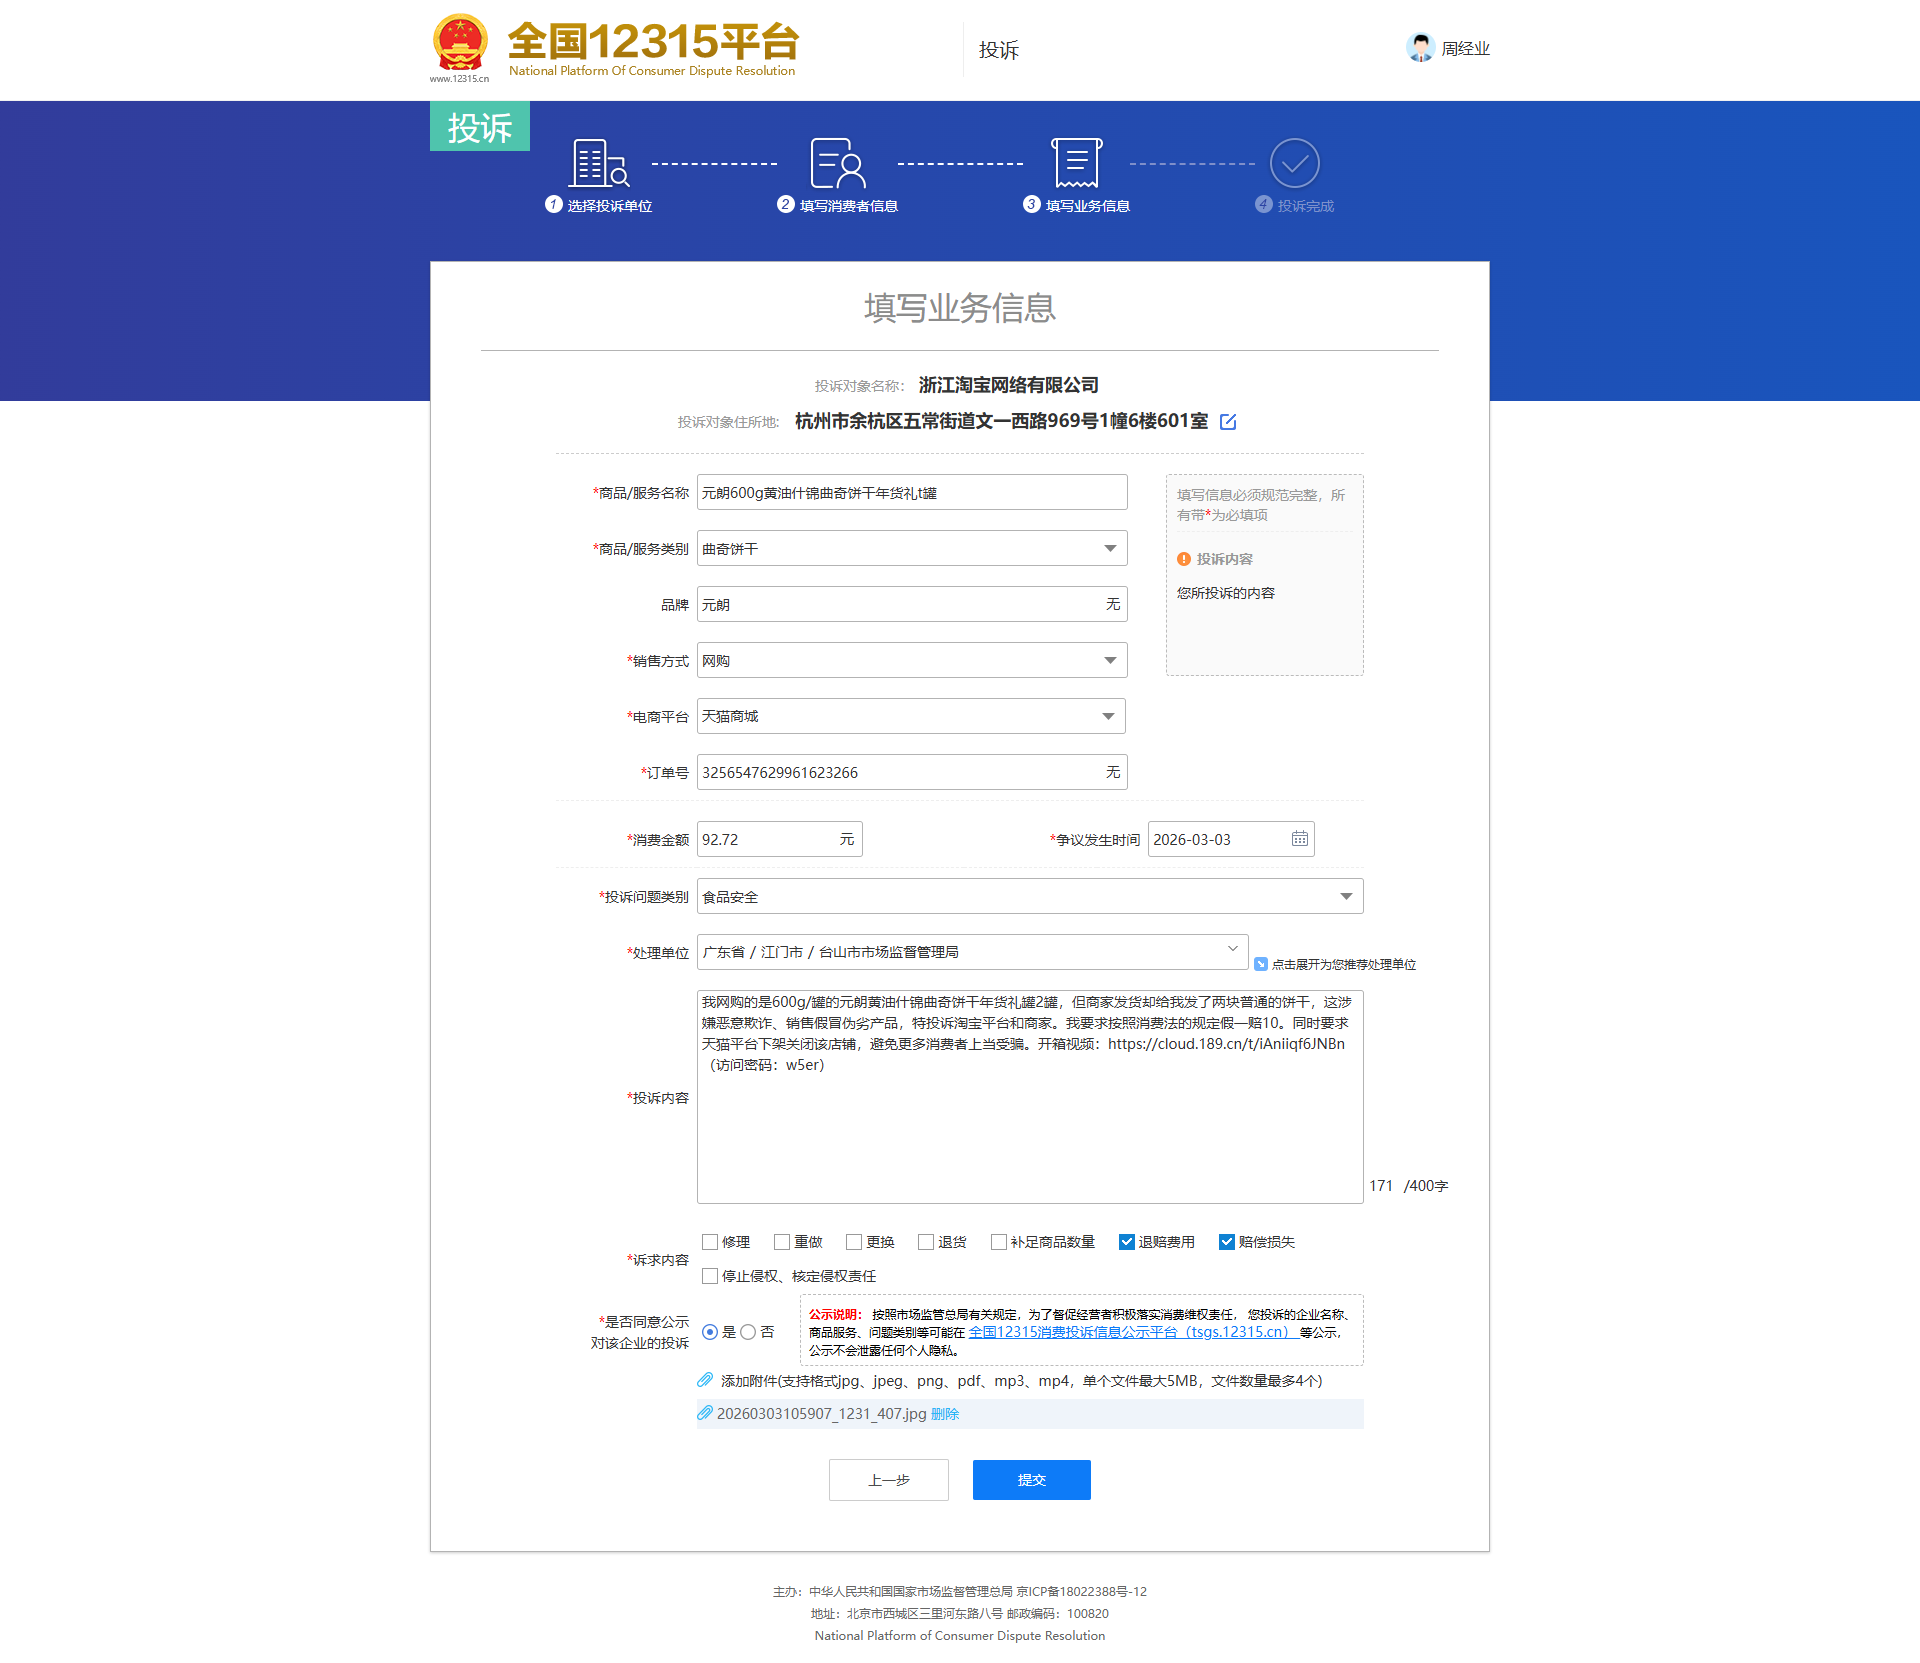Click the green 投诉 tab label
Screen dimensions: 1920x1663
[480, 127]
